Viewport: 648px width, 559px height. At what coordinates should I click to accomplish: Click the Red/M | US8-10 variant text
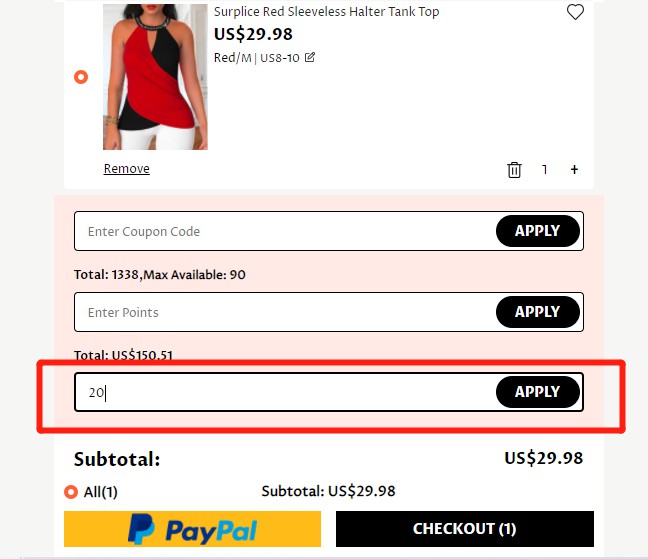(x=257, y=58)
